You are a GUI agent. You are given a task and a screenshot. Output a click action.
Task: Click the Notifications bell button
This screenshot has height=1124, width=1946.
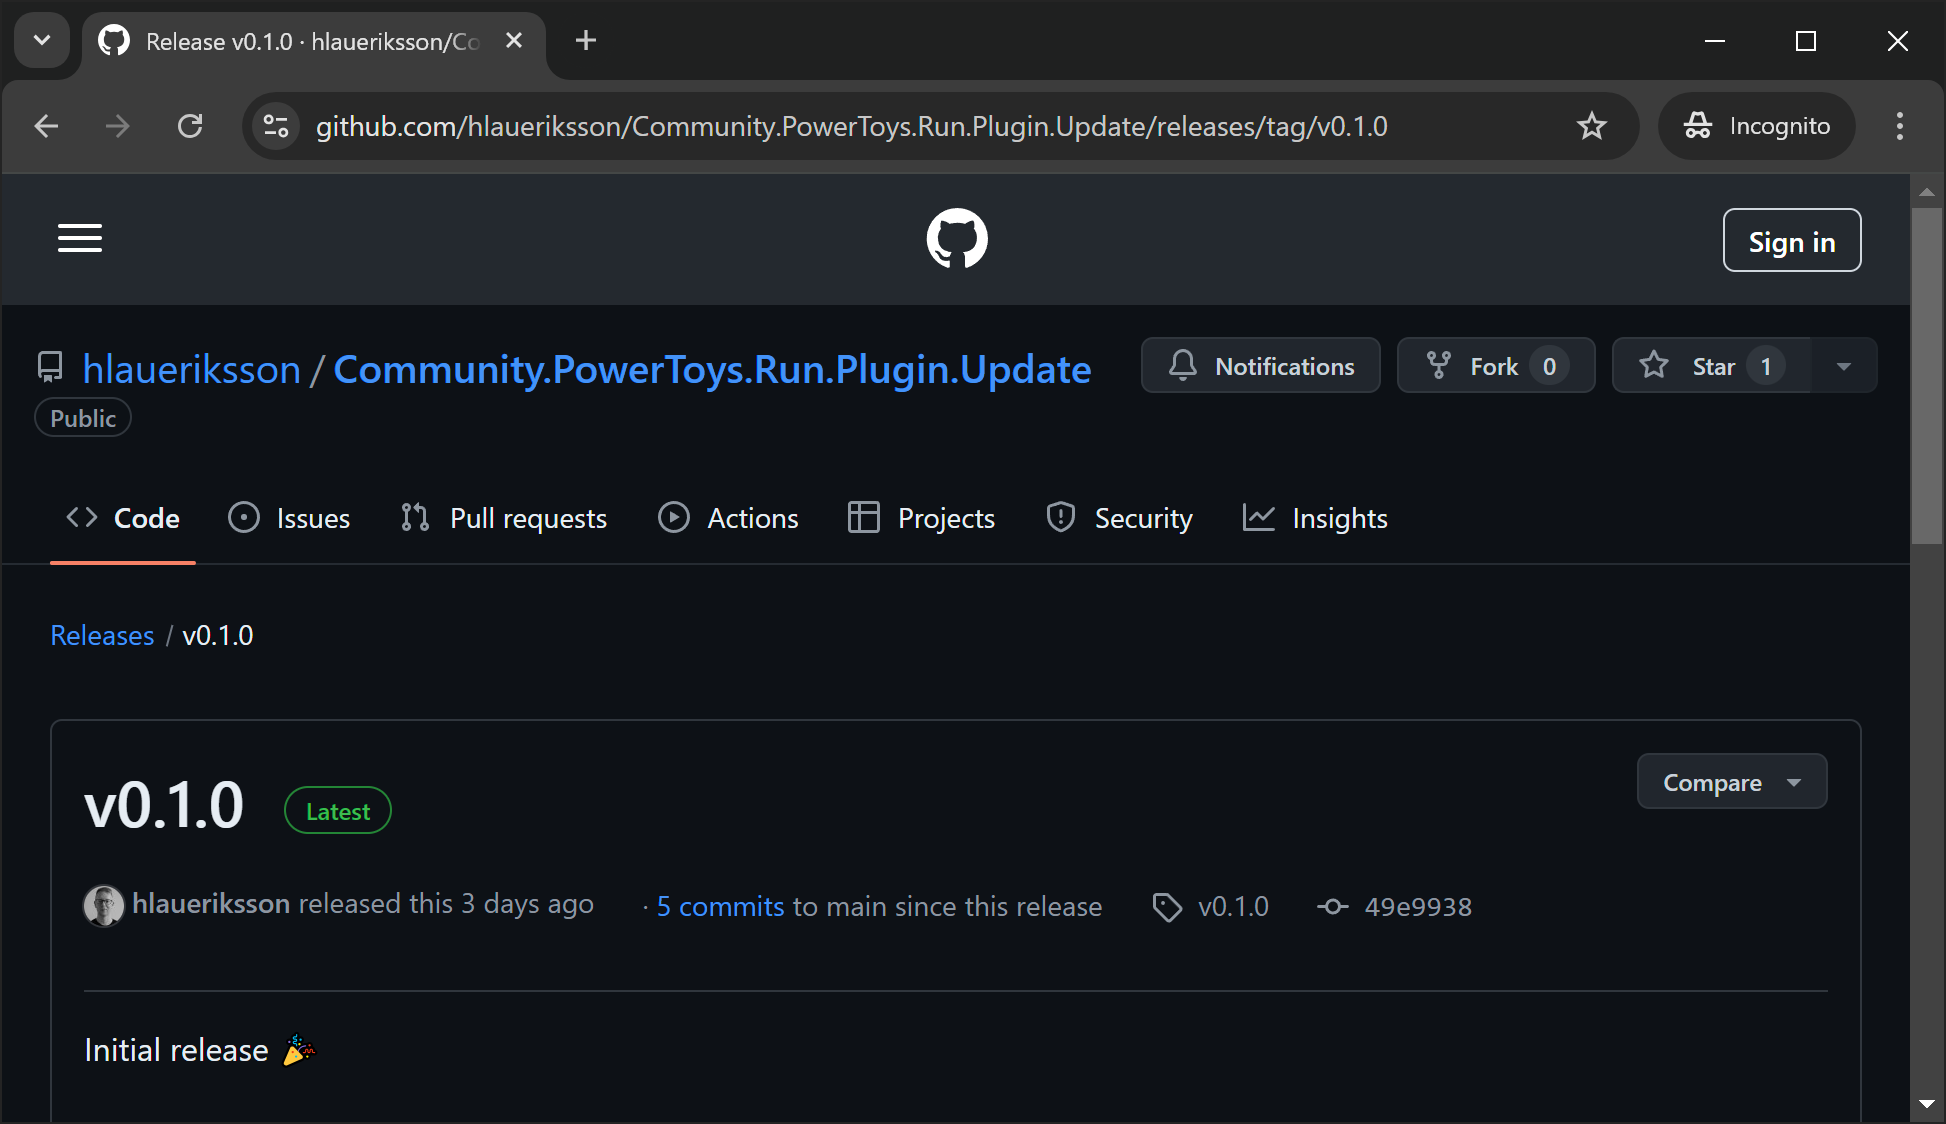tap(1260, 366)
